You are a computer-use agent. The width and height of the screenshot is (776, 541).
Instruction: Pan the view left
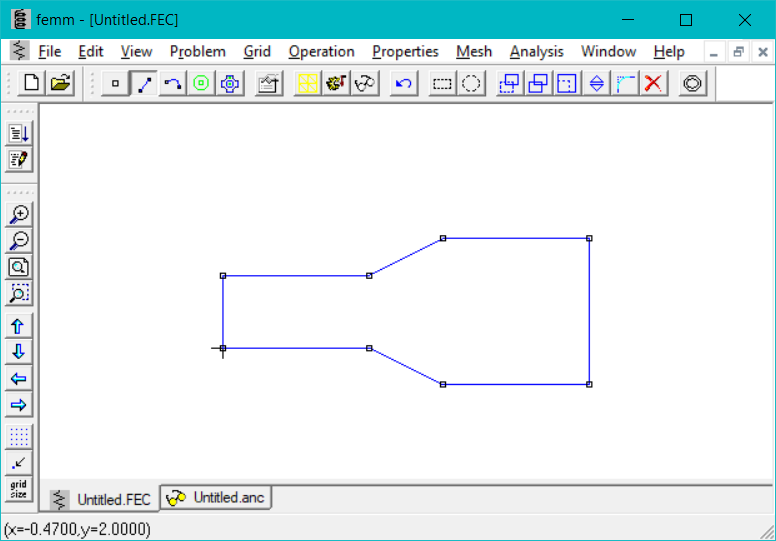(x=19, y=379)
